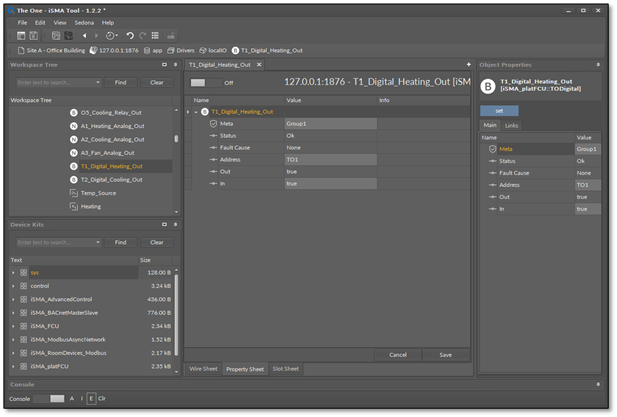Image resolution: width=617 pixels, height=417 pixels.
Task: Toggle the Console switch at the bottom
Action: pos(50,398)
